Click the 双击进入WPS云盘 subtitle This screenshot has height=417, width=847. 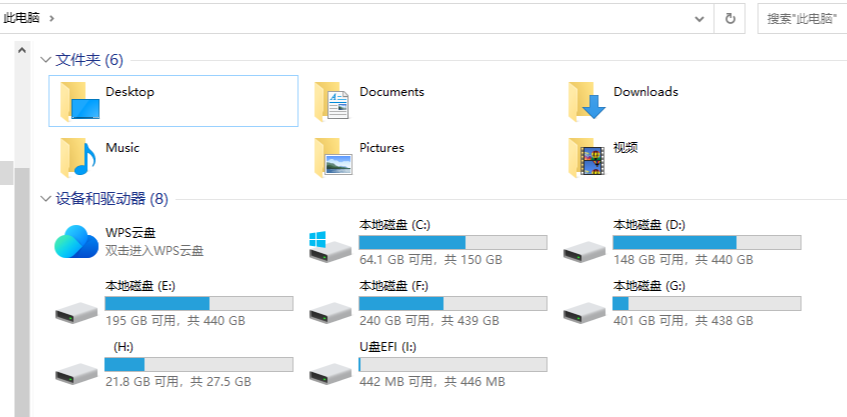tap(154, 251)
